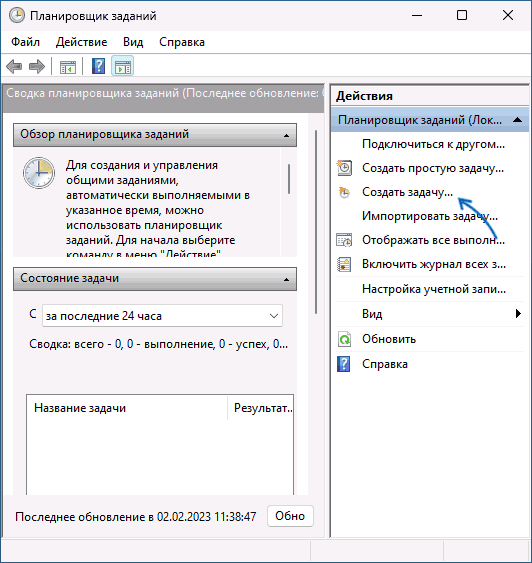
Task: Choose Отображать все выполняемые задачи text
Action: 433,240
